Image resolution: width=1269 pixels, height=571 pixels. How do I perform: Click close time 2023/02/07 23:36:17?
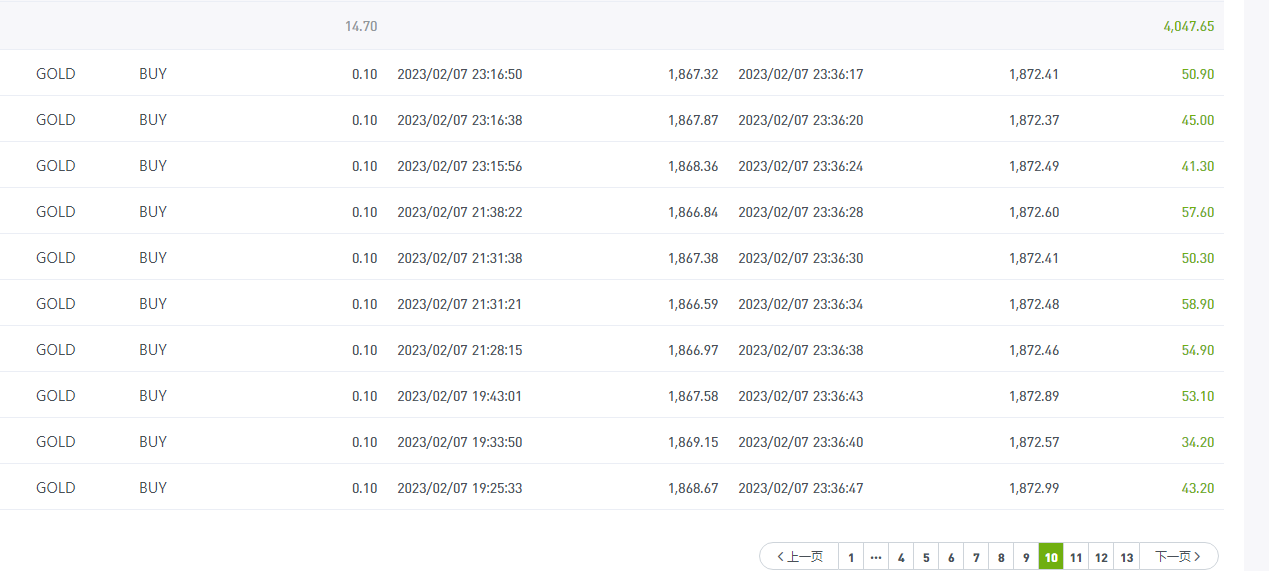[x=801, y=74]
